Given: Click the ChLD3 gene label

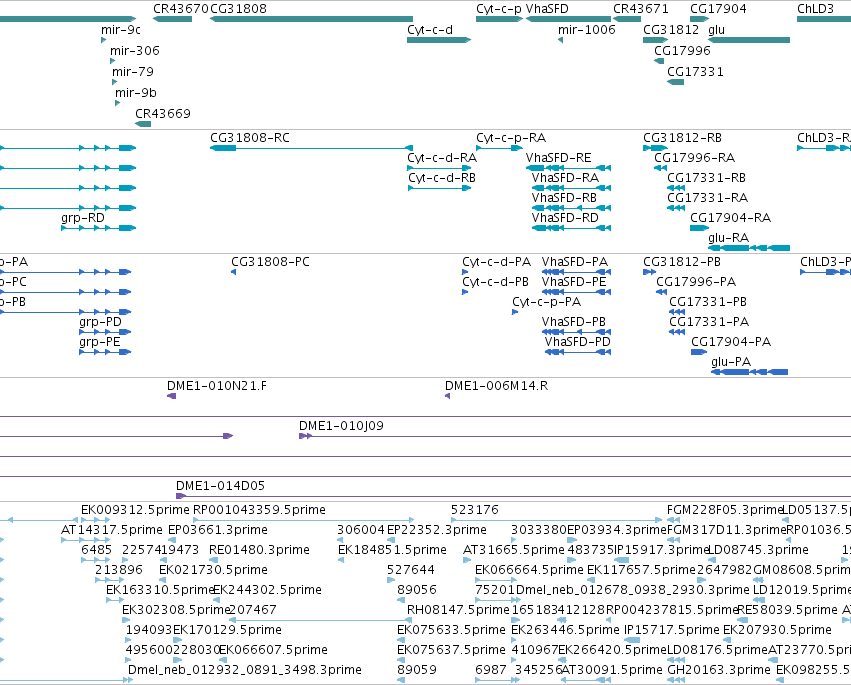Looking at the screenshot, I should (x=816, y=9).
